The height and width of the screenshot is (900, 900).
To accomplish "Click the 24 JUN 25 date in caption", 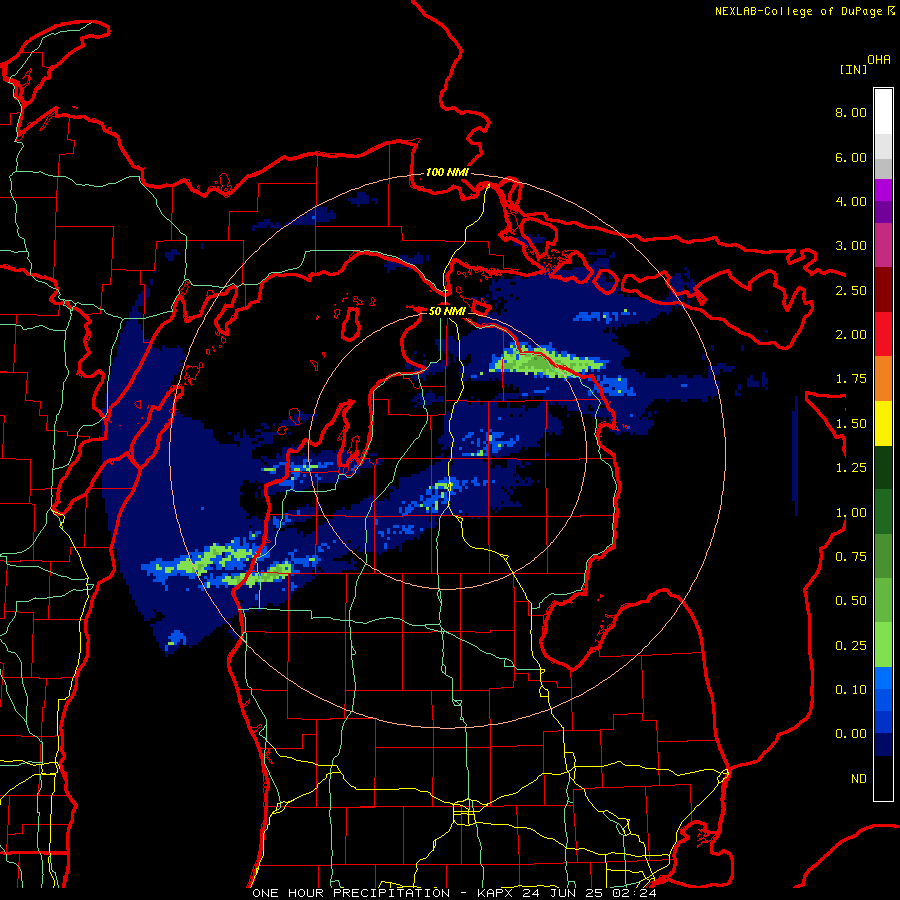I will click(x=564, y=893).
